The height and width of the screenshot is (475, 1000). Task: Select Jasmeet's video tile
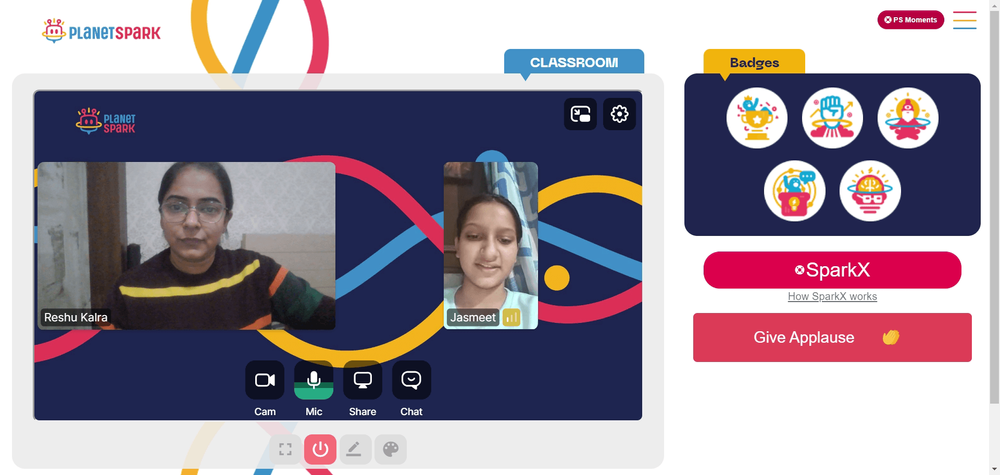(x=490, y=245)
